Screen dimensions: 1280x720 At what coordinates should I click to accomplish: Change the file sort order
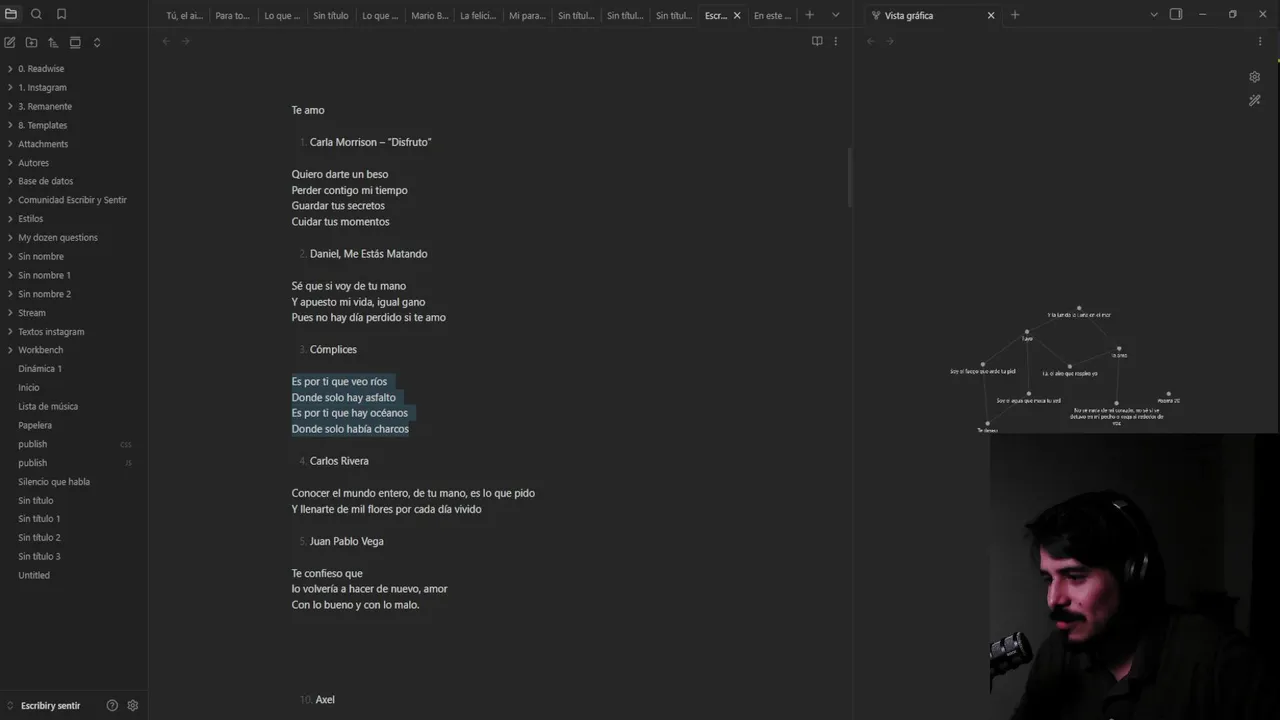coord(53,43)
